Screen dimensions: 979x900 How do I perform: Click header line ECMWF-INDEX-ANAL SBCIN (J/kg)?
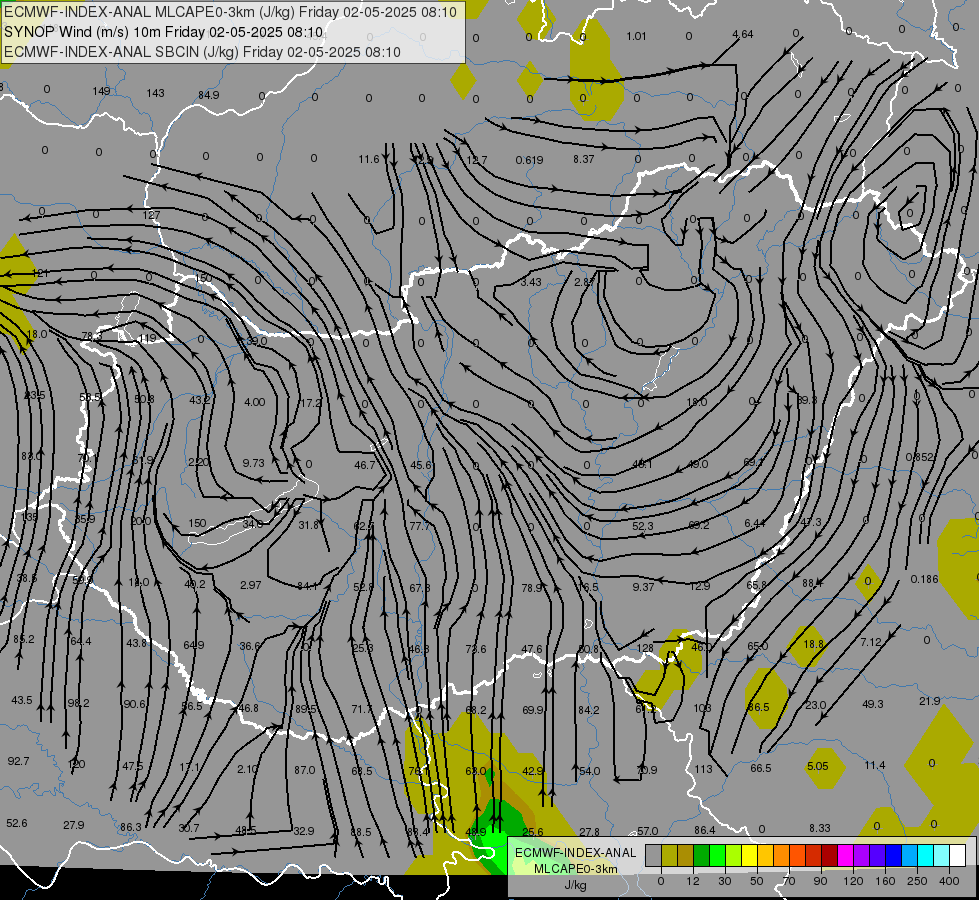click(202, 52)
